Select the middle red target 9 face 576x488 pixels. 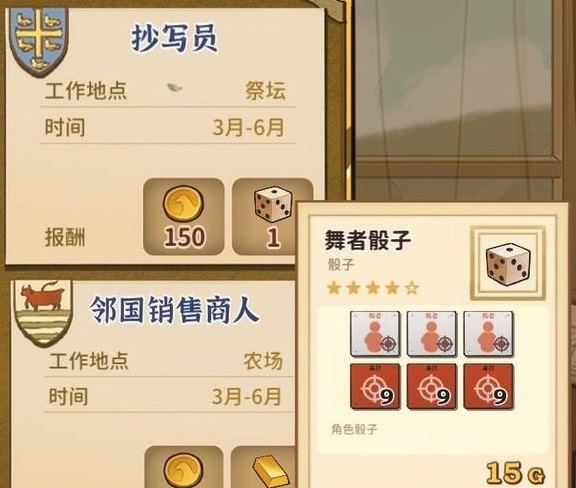coord(432,387)
